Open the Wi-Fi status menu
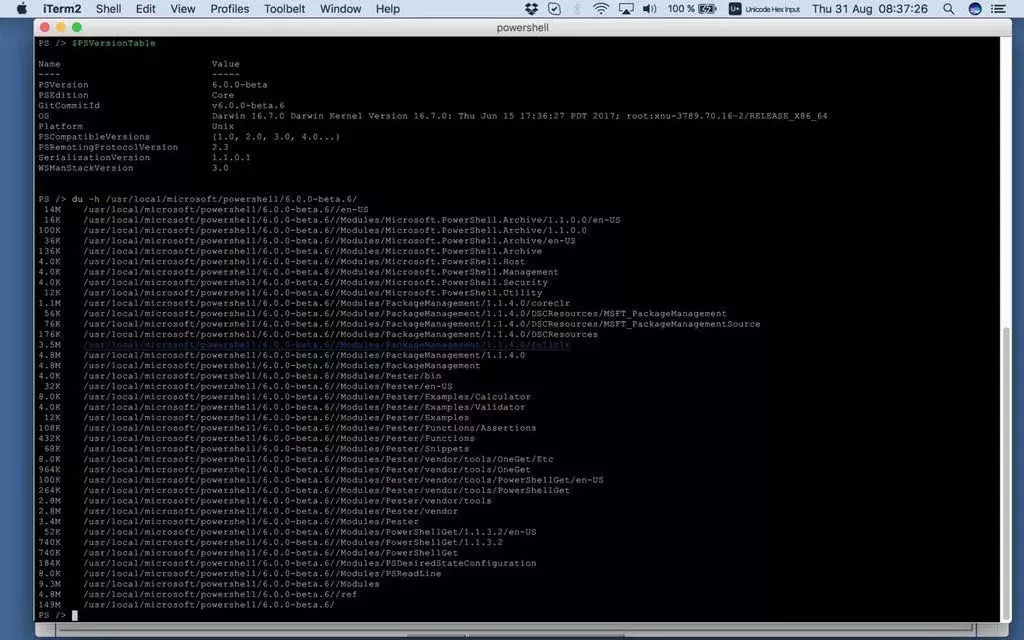The image size is (1024, 640). click(x=601, y=8)
